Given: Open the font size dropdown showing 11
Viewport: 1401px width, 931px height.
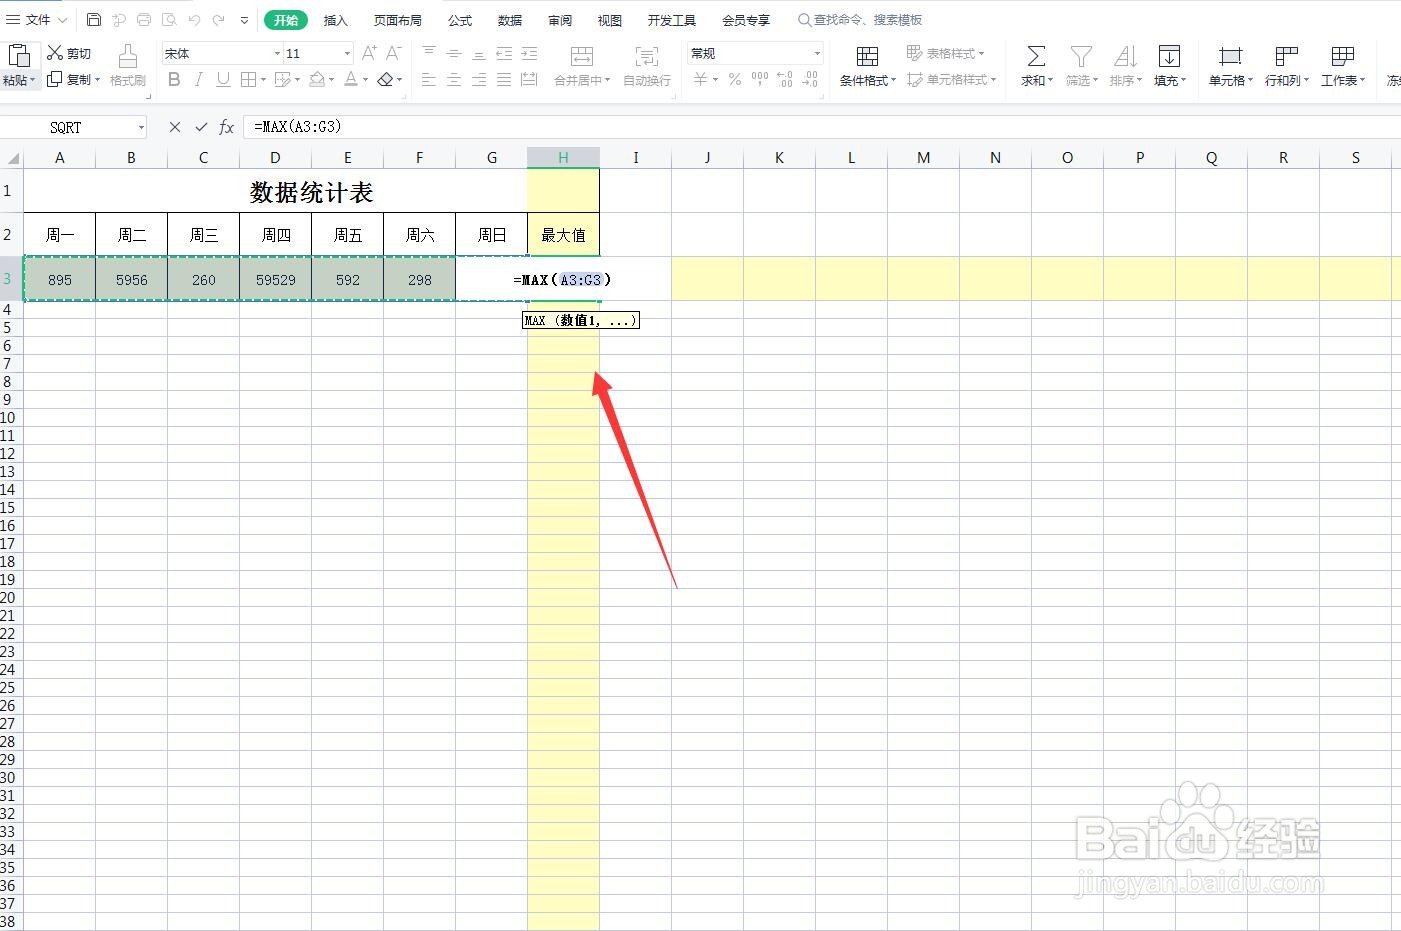Looking at the screenshot, I should click(316, 52).
